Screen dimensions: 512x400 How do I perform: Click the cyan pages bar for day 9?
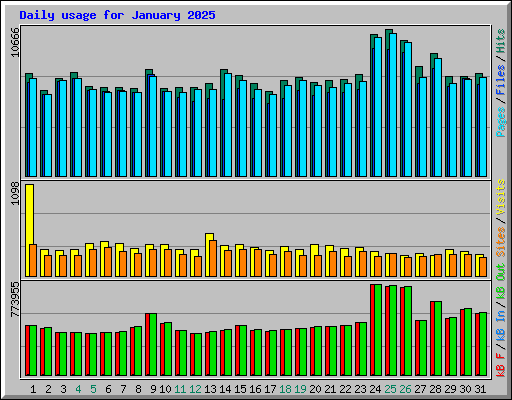pos(153,126)
